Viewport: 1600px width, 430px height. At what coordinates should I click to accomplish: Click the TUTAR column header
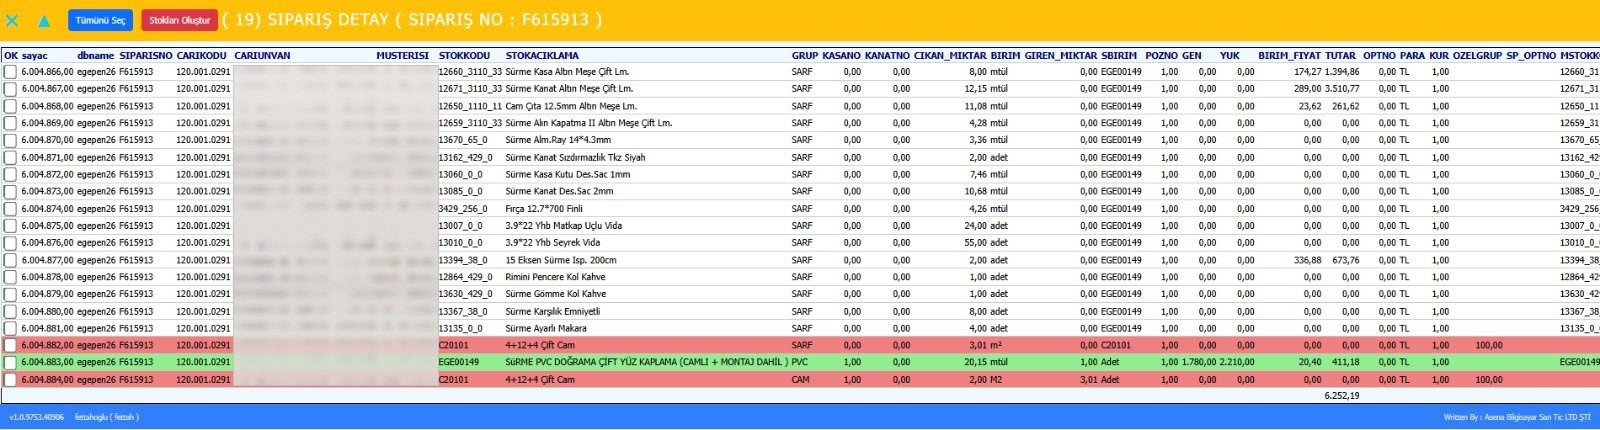(x=1341, y=56)
